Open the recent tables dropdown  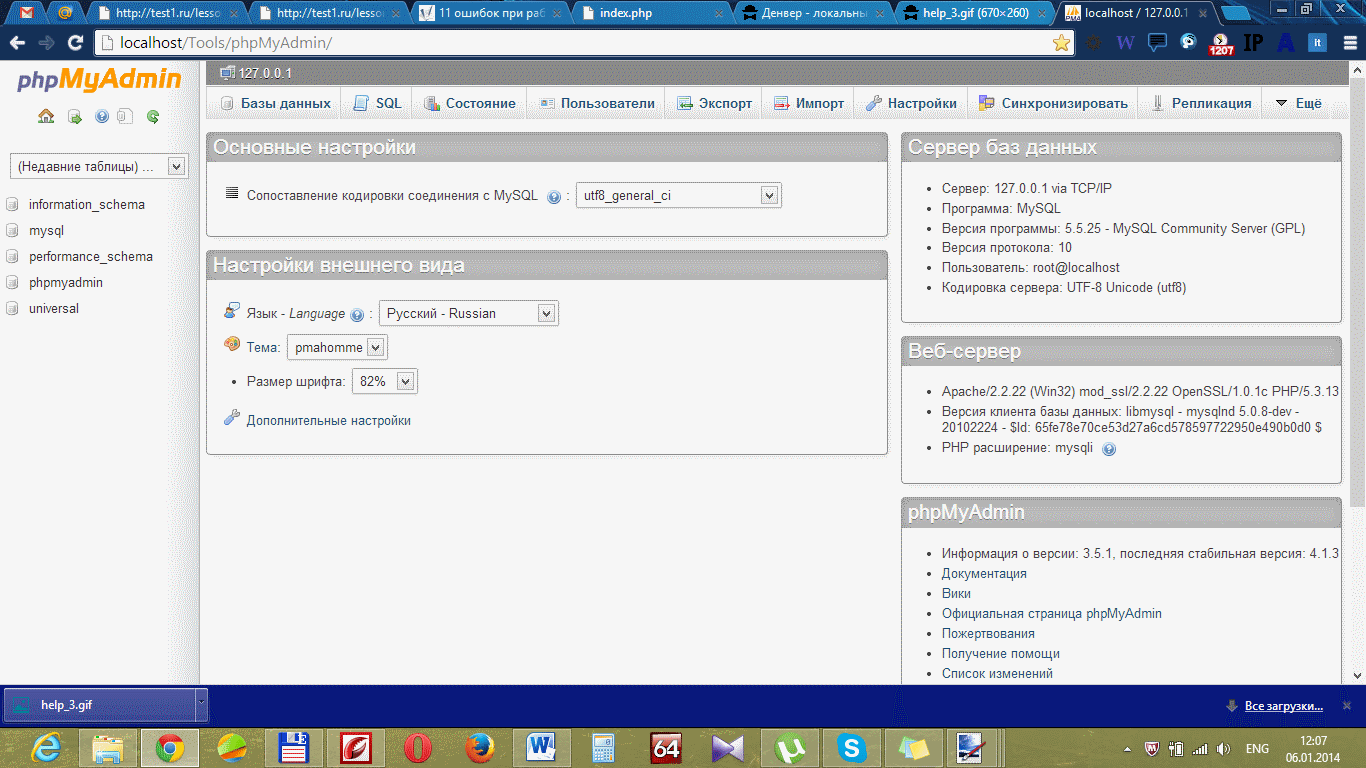(98, 166)
